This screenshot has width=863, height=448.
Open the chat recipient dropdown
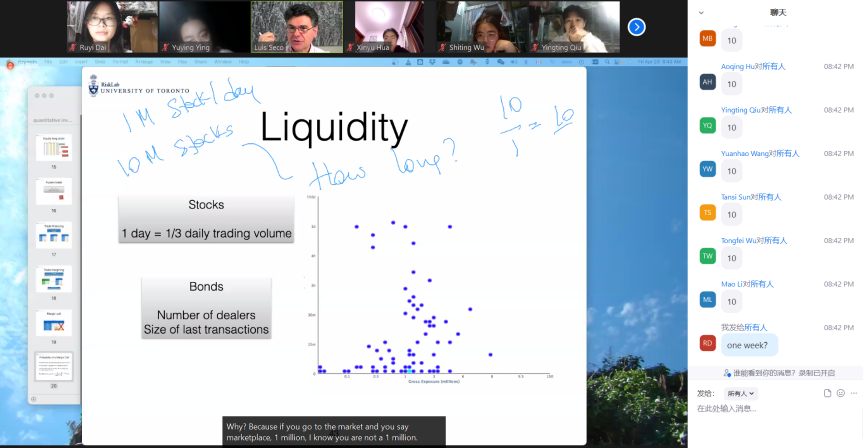(739, 394)
